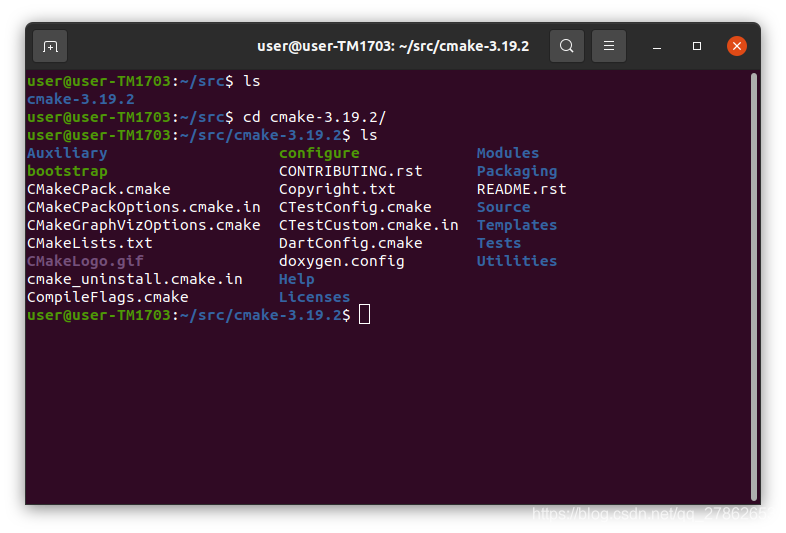Viewport: 786px width, 533px height.
Task: Maximize the terminal window
Action: pos(697,46)
